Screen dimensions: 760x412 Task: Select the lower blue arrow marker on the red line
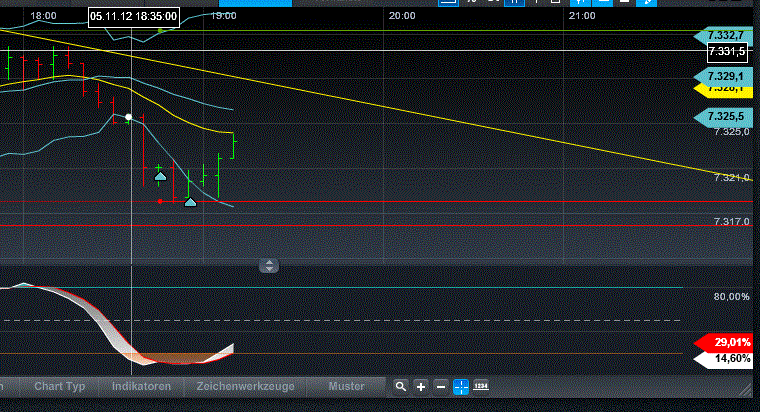(x=190, y=202)
